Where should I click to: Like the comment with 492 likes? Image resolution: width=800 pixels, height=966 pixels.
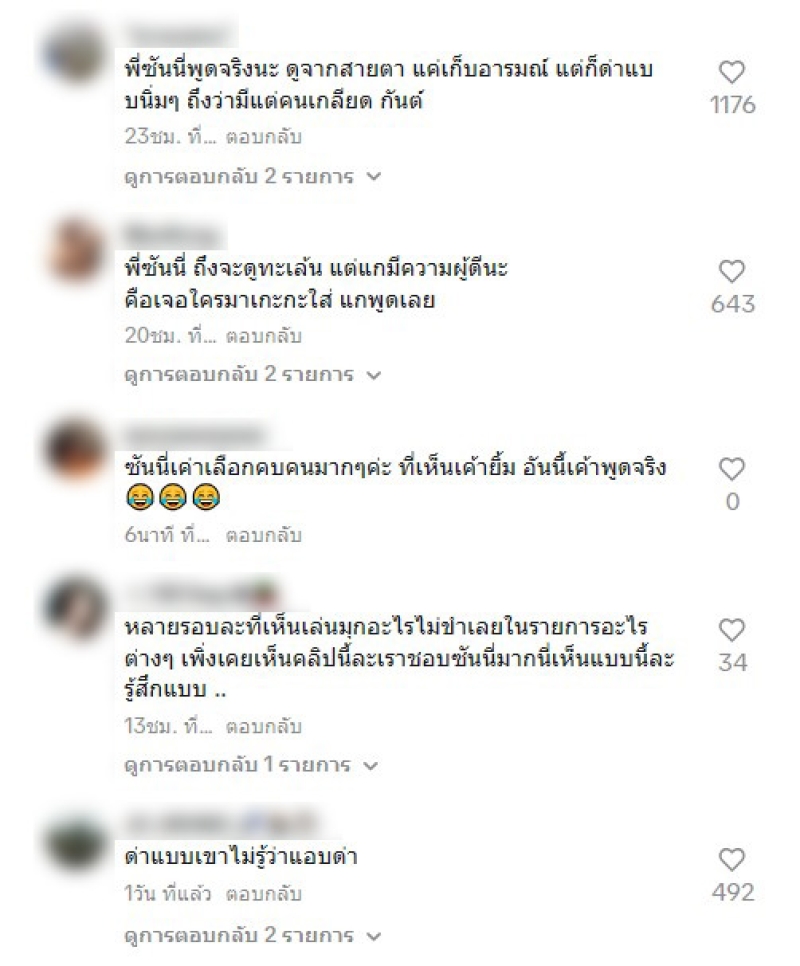point(732,859)
